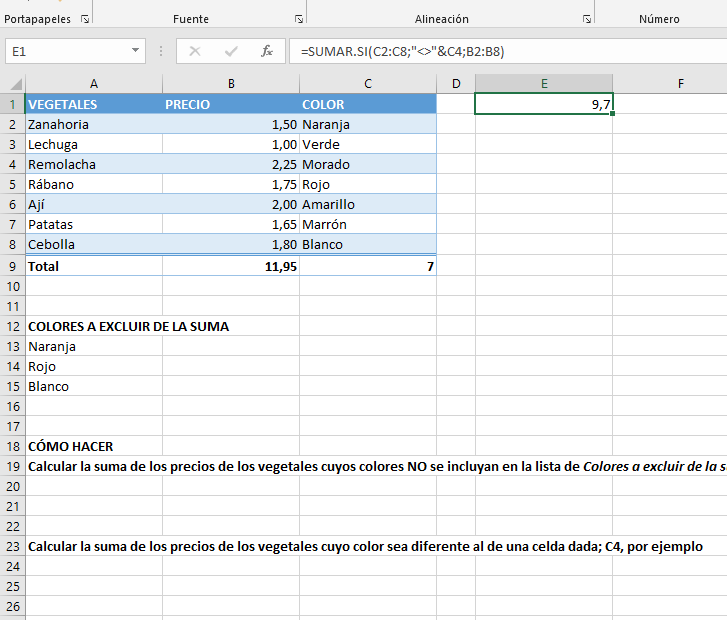Click the fill handle of cell E1
This screenshot has width=727, height=620.
(x=612, y=114)
